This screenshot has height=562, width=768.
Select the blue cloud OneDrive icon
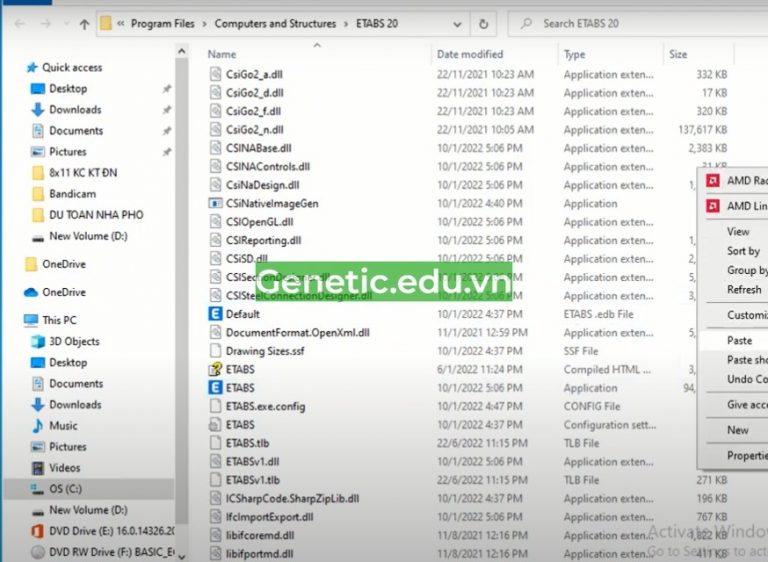tap(31, 293)
